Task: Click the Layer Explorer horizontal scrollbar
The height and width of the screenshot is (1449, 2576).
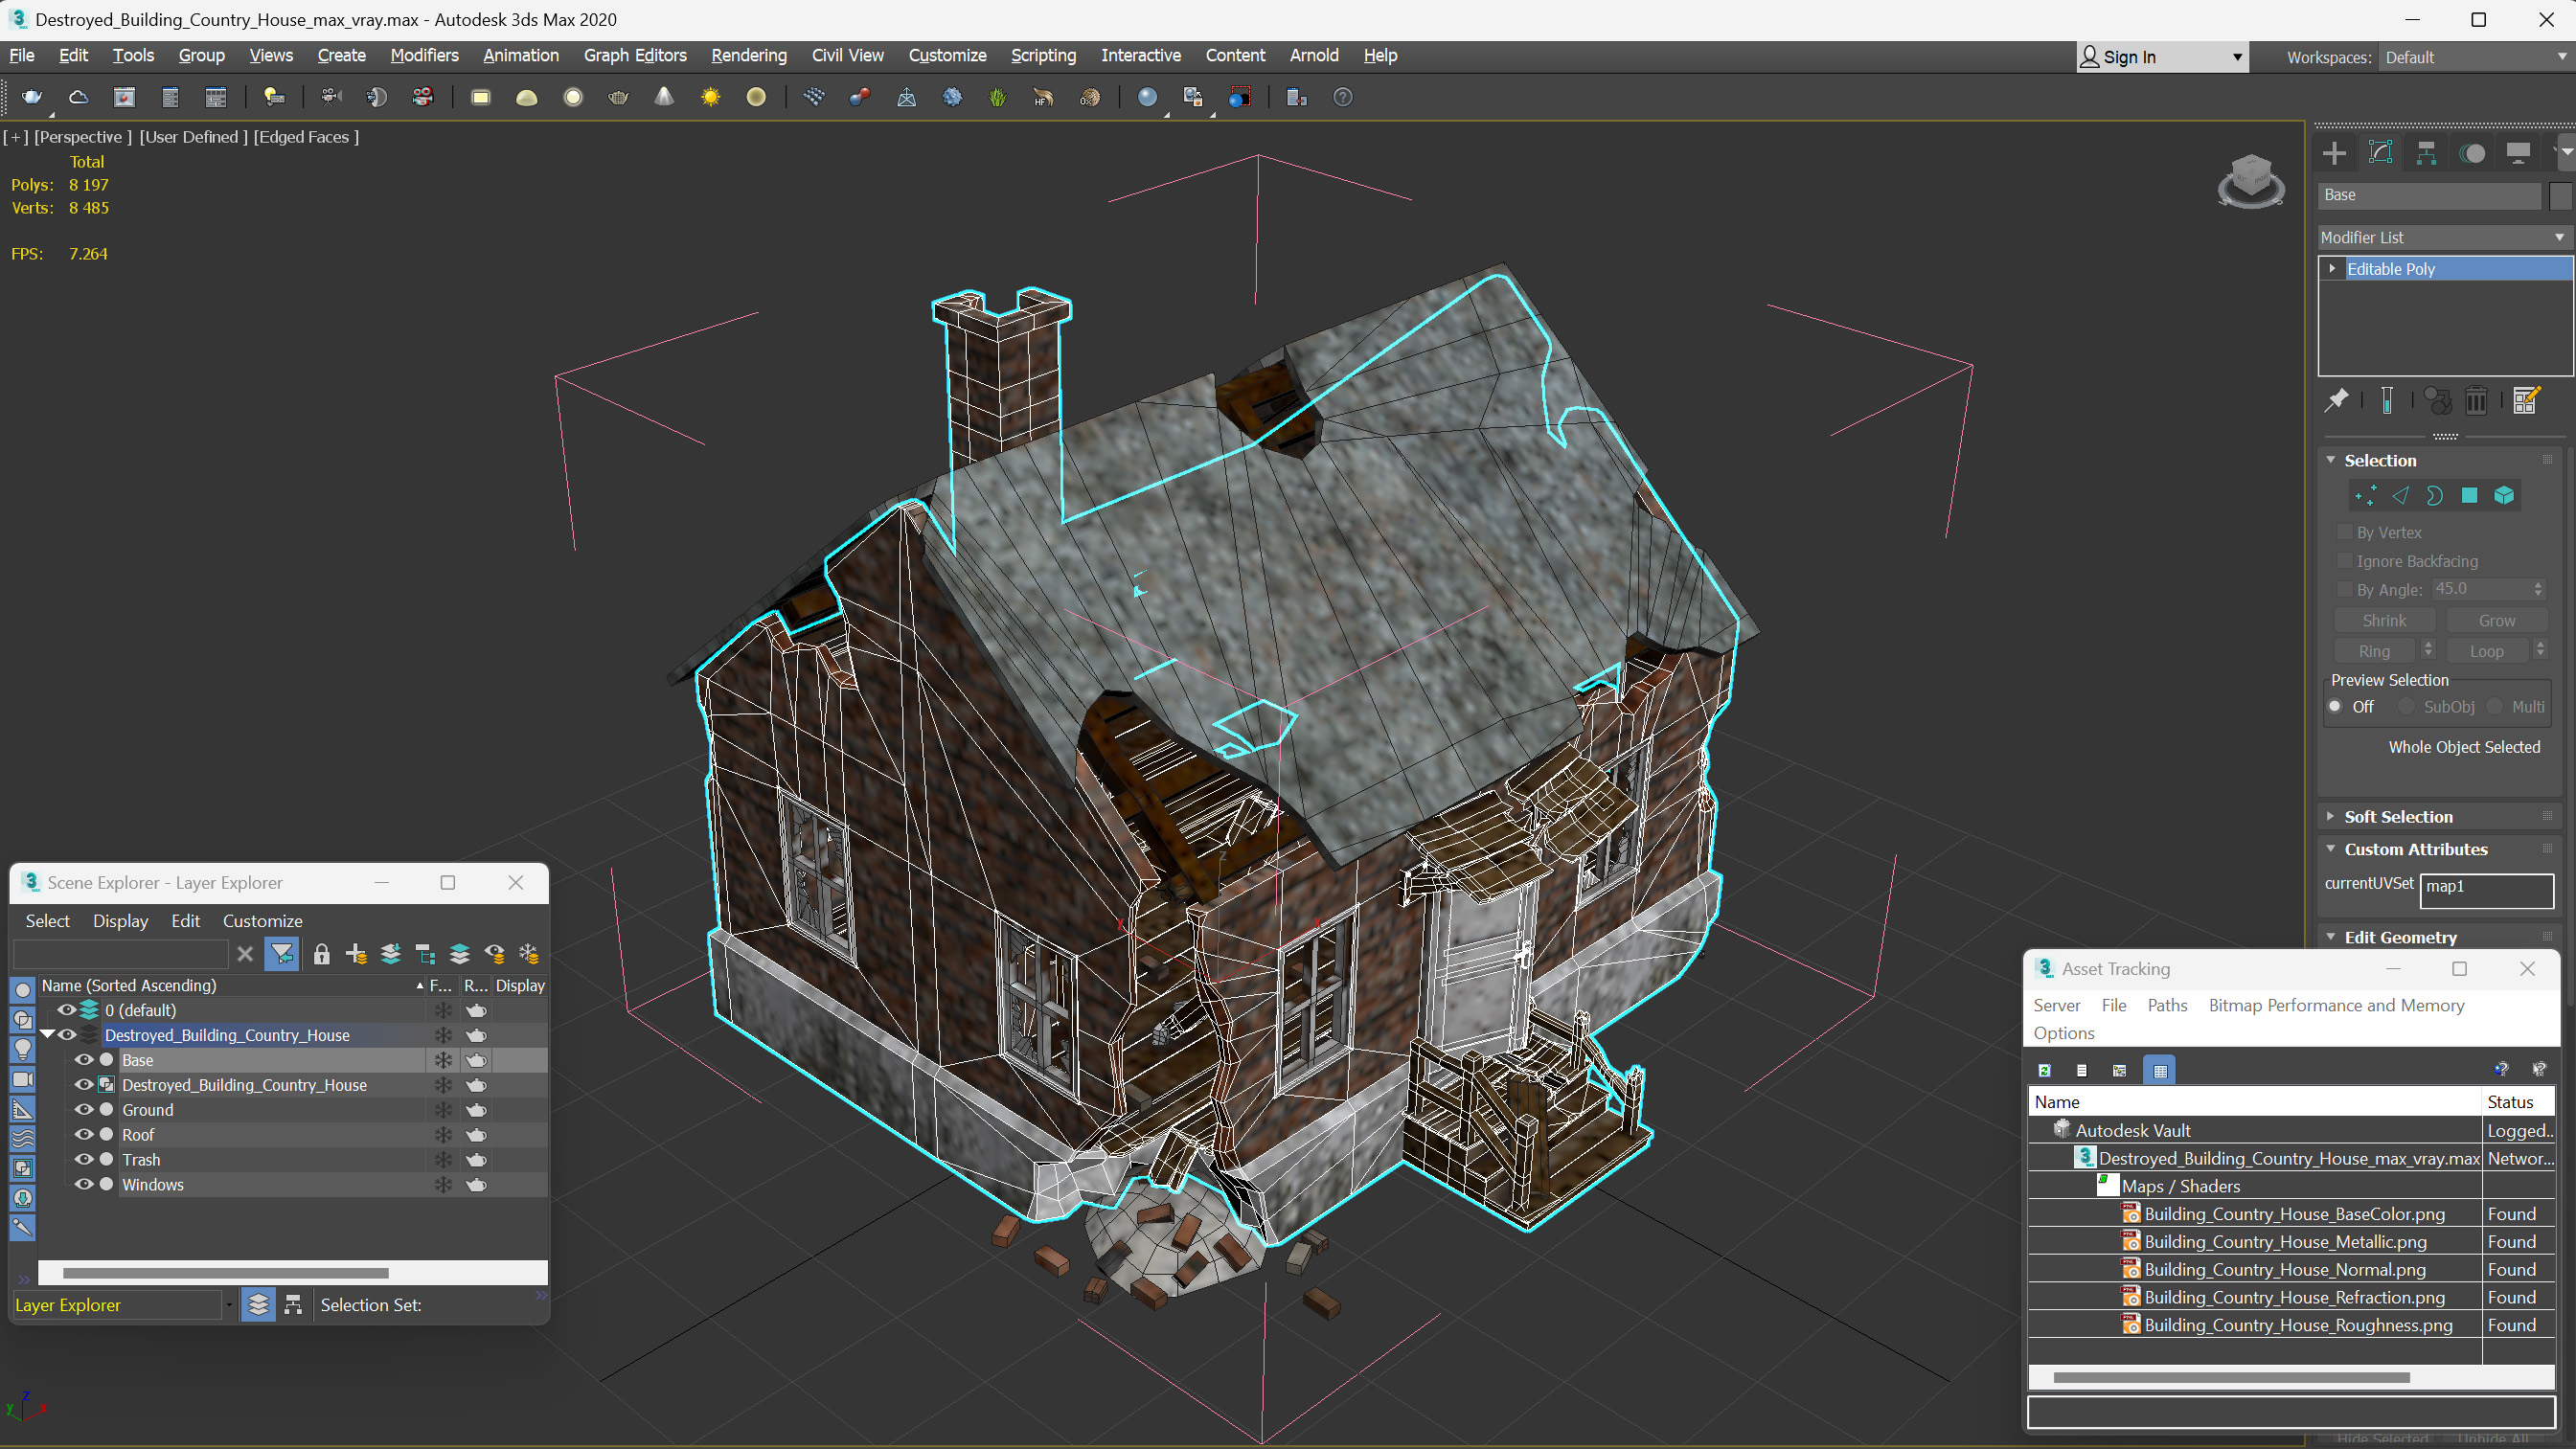Action: pyautogui.click(x=225, y=1273)
